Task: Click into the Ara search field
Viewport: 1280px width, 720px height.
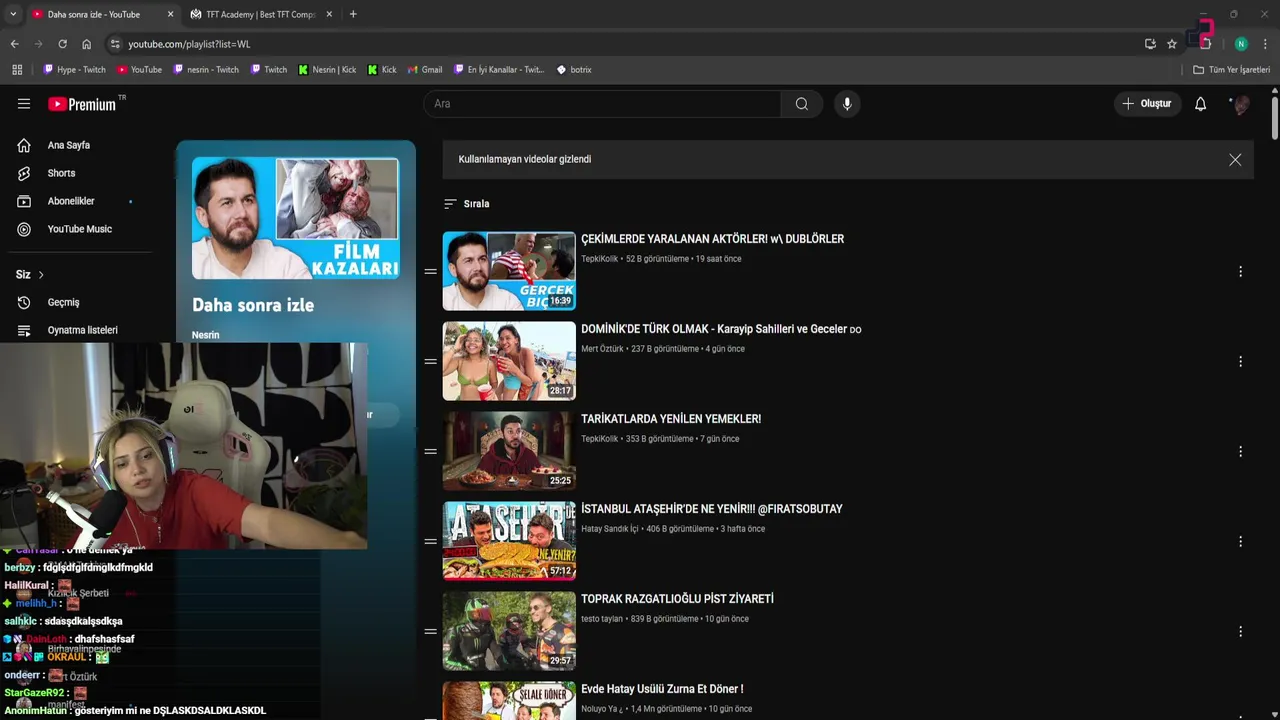Action: [602, 104]
